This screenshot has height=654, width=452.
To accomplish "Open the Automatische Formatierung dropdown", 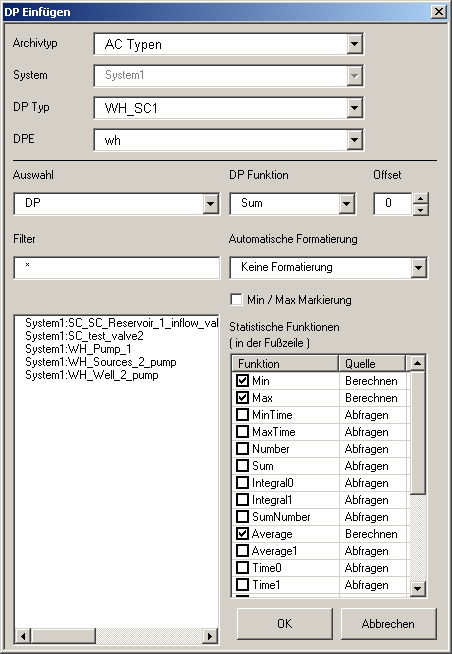I will pyautogui.click(x=418, y=267).
